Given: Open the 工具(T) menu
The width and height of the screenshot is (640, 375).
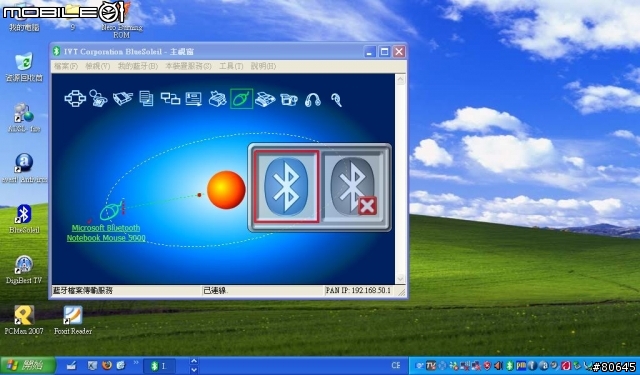Looking at the screenshot, I should click(x=231, y=66).
